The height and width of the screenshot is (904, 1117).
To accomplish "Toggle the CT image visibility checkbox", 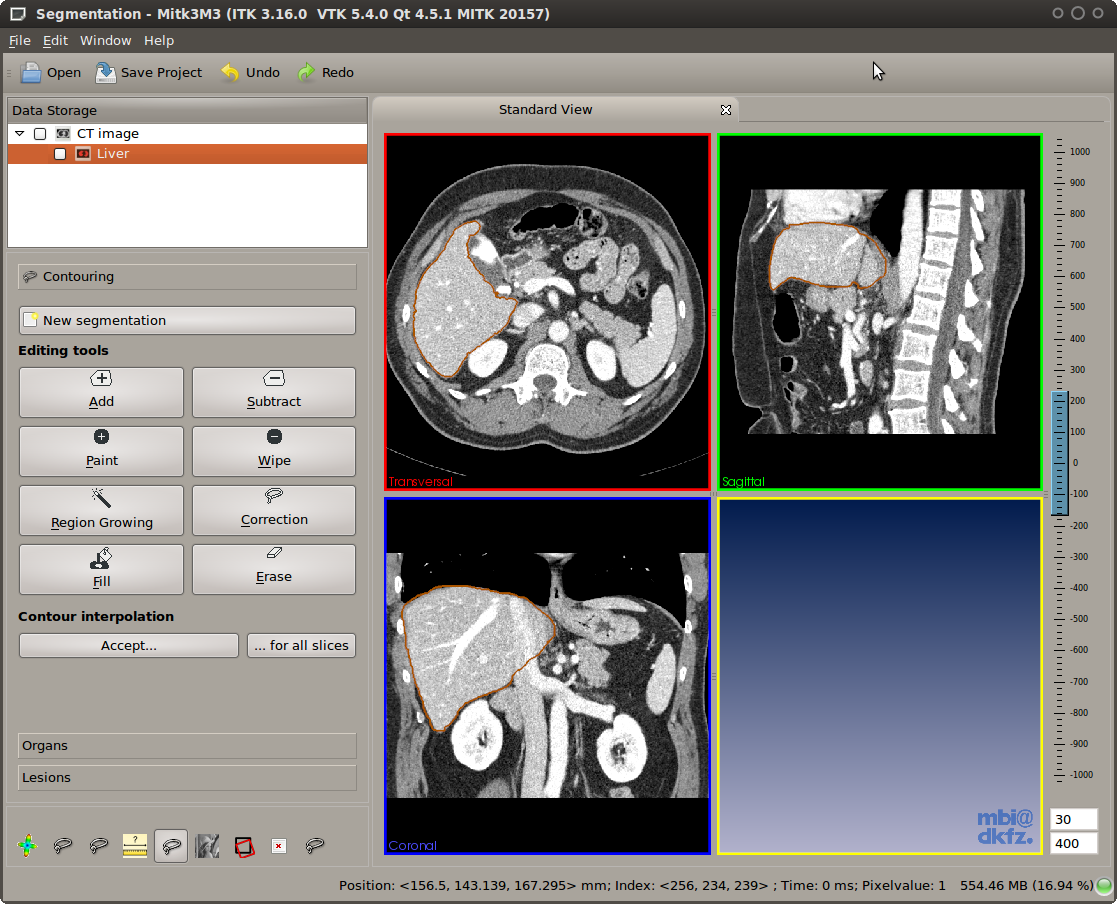I will 41,133.
